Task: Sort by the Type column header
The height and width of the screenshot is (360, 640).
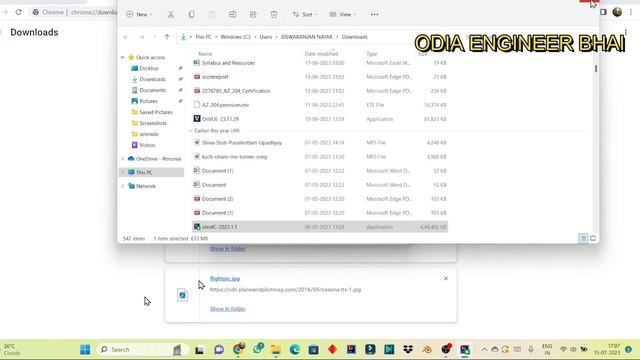Action: (x=371, y=54)
